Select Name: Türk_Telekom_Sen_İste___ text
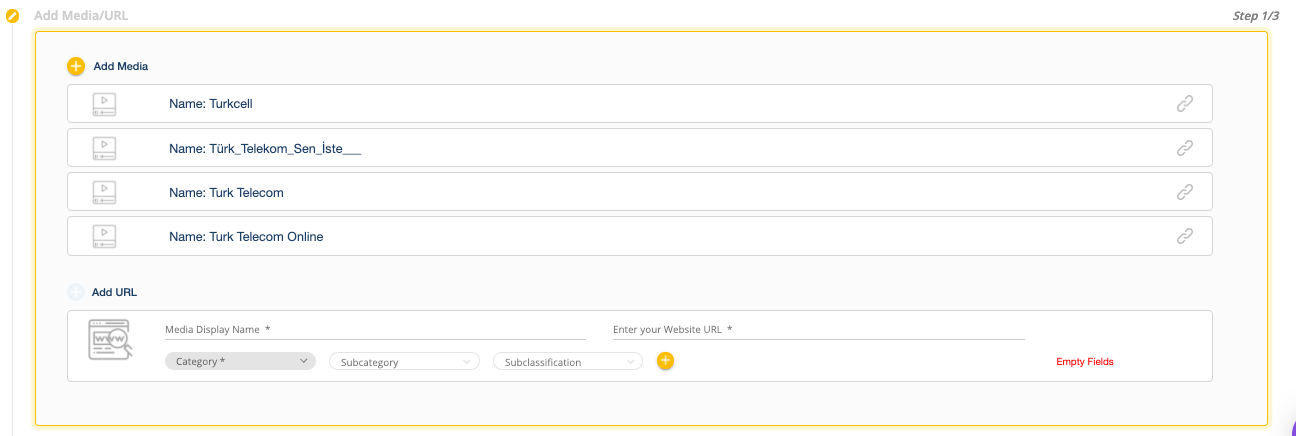The image size is (1296, 436). point(265,148)
